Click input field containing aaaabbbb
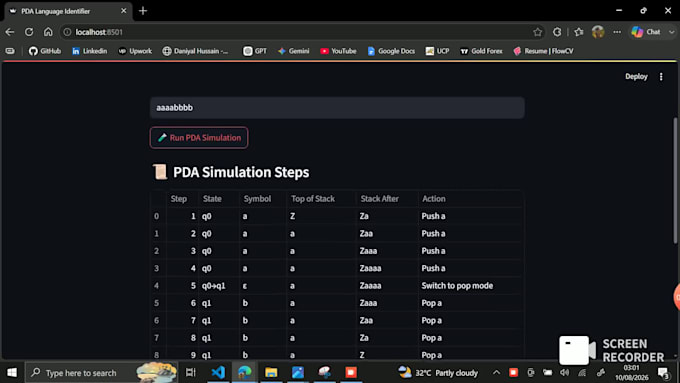The image size is (680, 383). (x=337, y=108)
